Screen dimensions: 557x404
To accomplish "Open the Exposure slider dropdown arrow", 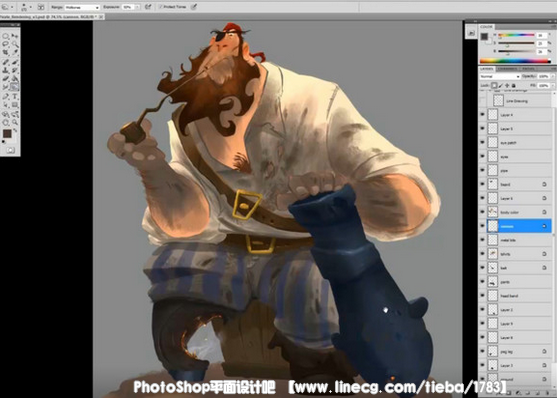I will pyautogui.click(x=137, y=7).
